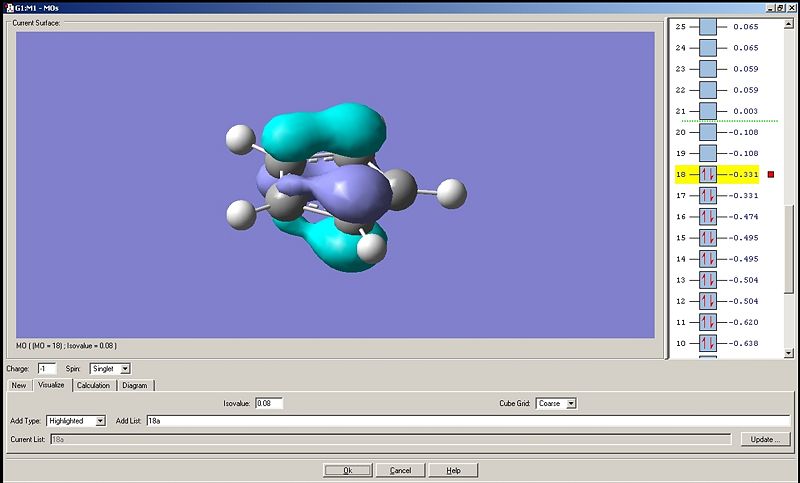The image size is (800, 483).
Task: Select orbital 17 electron pair box
Action: pos(708,195)
